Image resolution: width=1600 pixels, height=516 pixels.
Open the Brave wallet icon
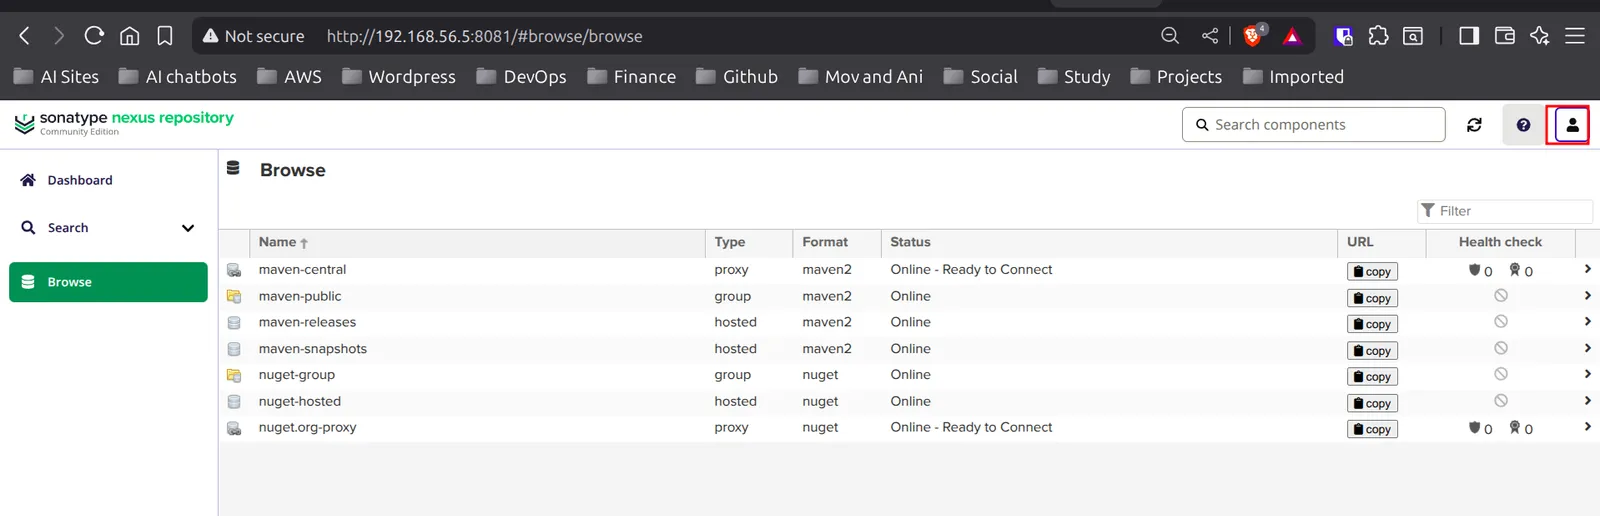[1505, 36]
